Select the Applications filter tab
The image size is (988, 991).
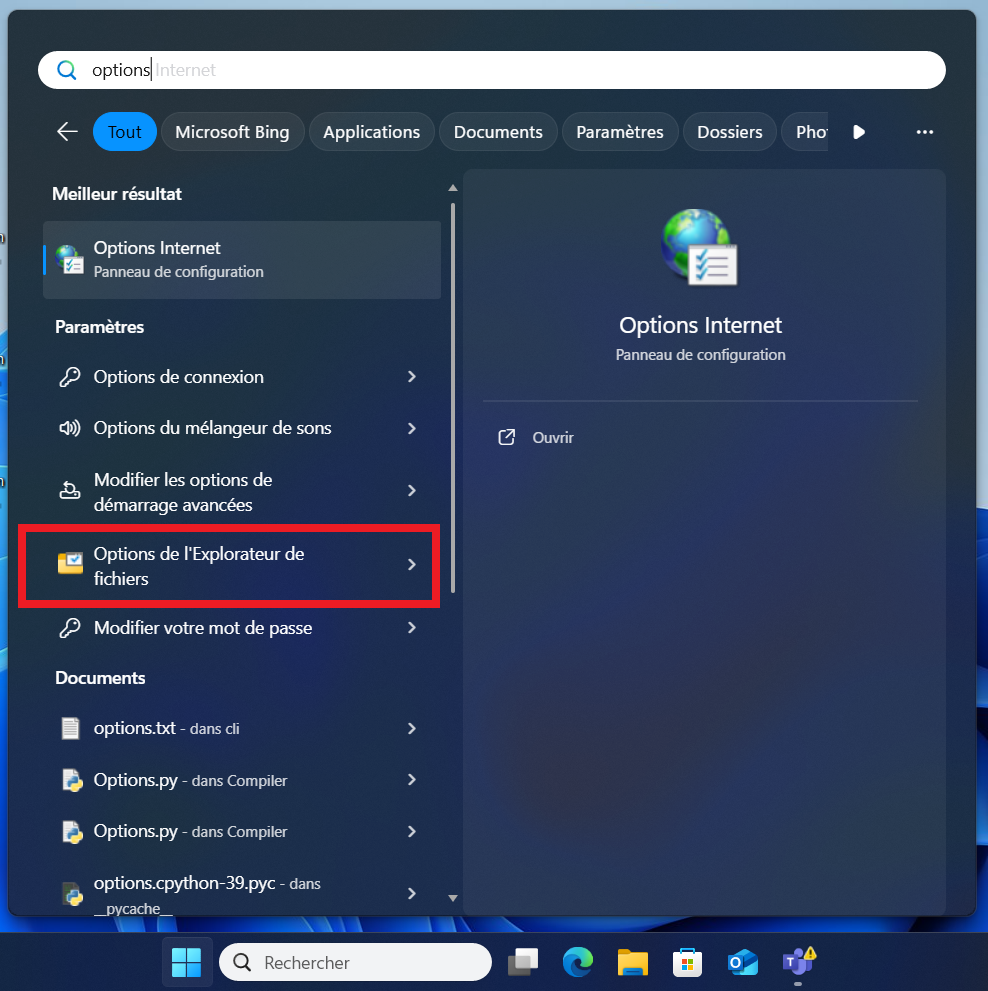[x=371, y=132]
